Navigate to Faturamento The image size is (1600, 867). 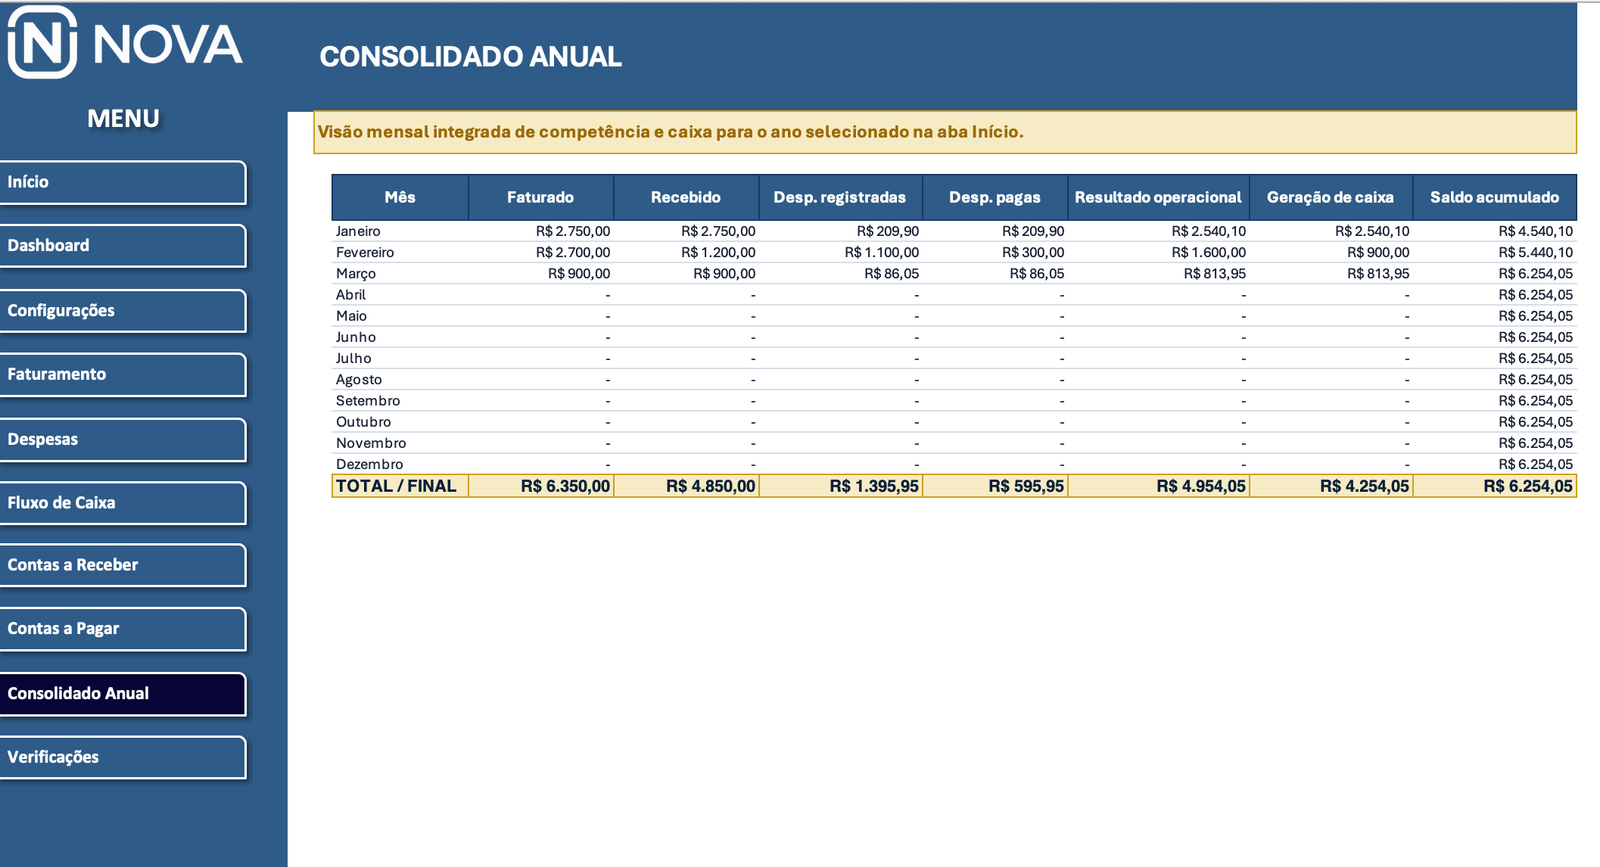(123, 375)
